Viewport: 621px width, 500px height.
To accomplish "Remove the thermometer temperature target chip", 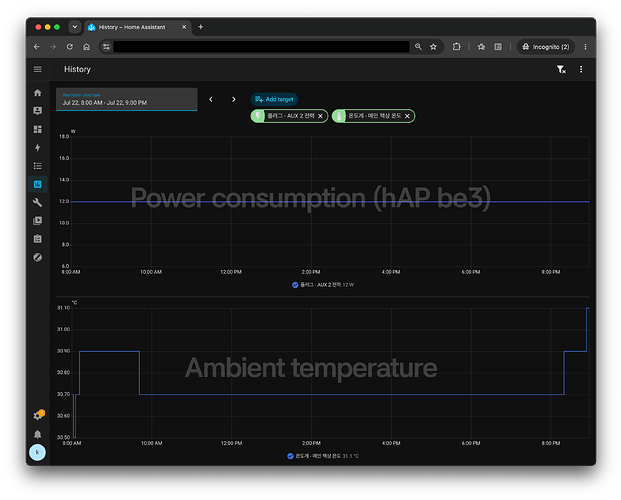I will coord(407,116).
